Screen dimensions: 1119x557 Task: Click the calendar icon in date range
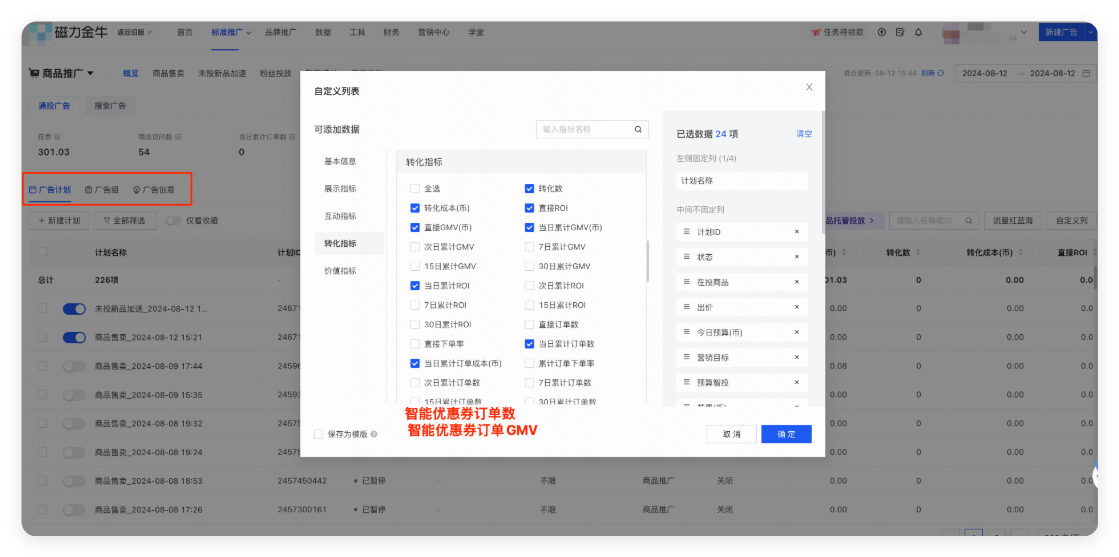(1085, 73)
